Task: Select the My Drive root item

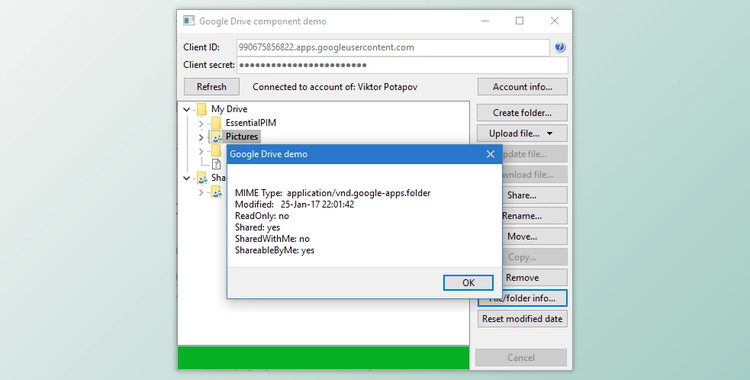Action: point(229,109)
